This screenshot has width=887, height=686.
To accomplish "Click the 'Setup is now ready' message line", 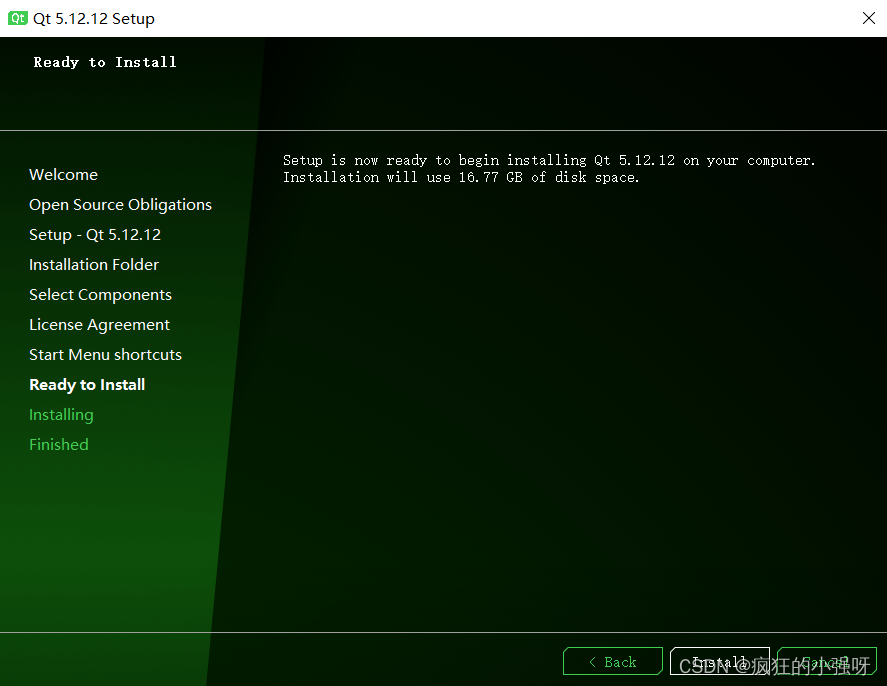I will click(x=549, y=161).
